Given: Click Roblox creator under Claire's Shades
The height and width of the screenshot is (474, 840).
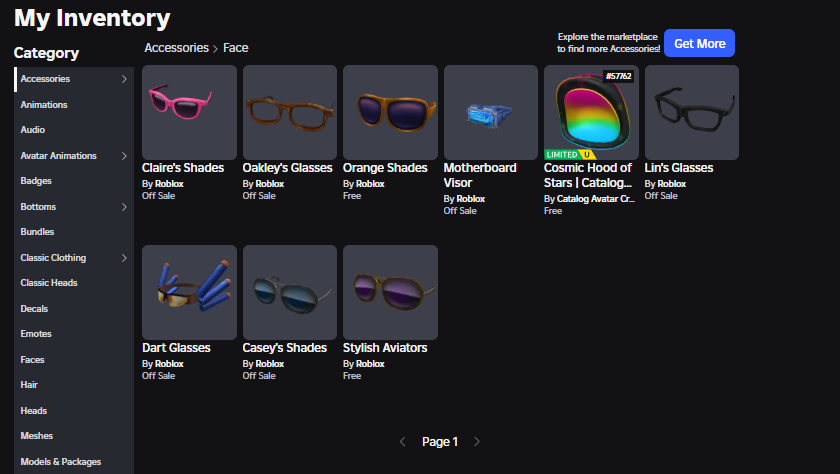Looking at the screenshot, I should pyautogui.click(x=169, y=184).
